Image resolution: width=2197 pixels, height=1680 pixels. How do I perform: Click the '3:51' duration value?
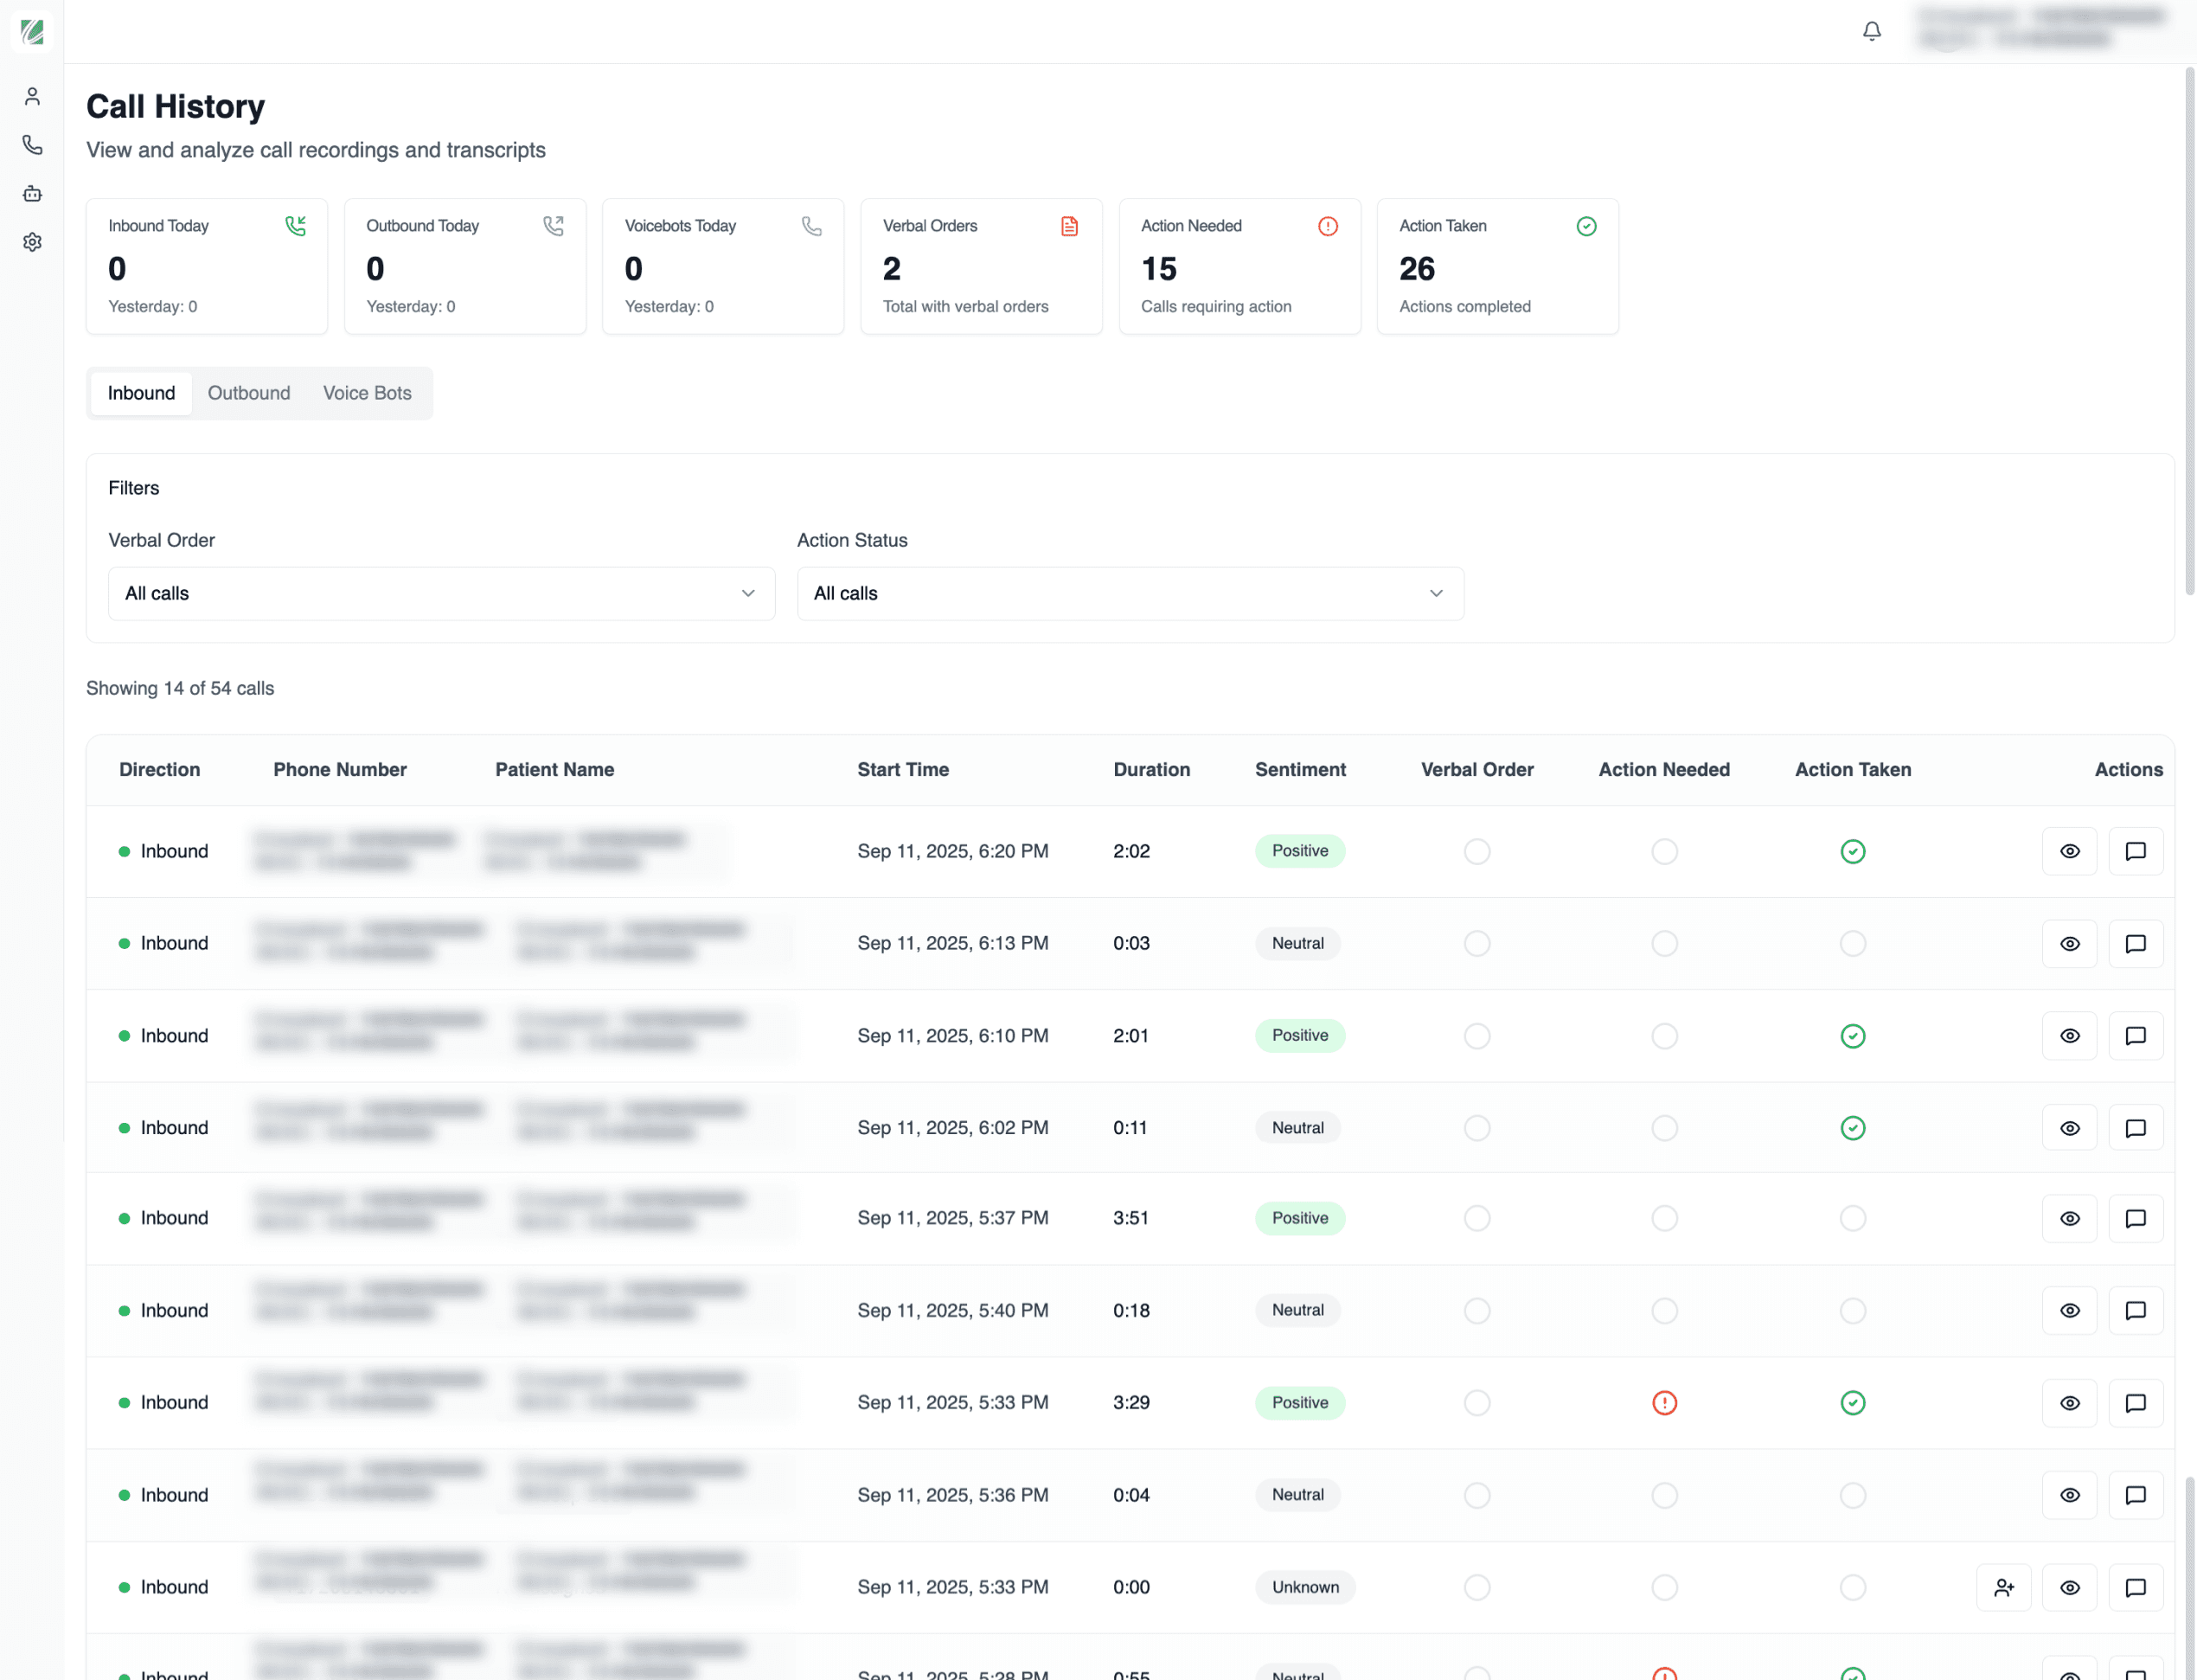[1130, 1218]
